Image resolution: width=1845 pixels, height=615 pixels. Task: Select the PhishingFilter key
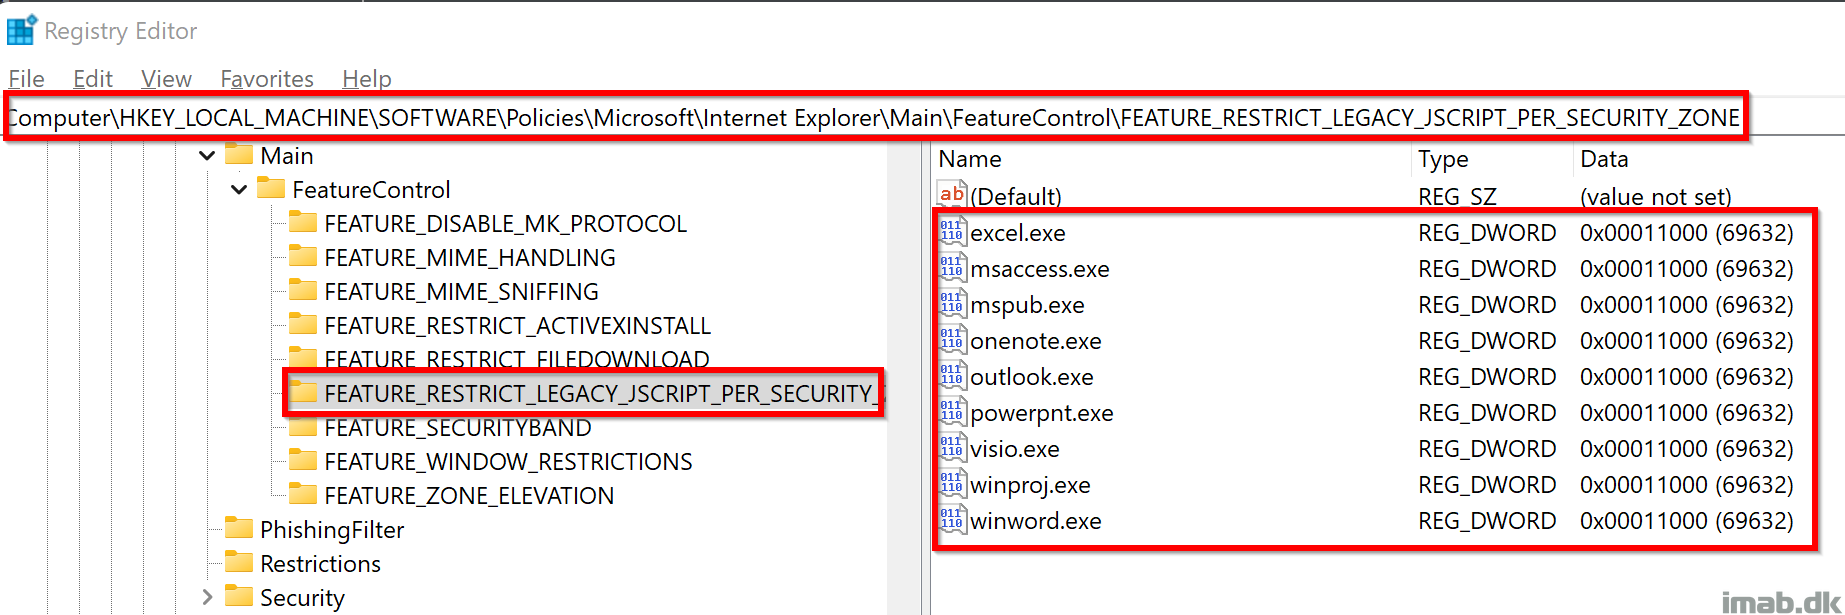pos(332,530)
